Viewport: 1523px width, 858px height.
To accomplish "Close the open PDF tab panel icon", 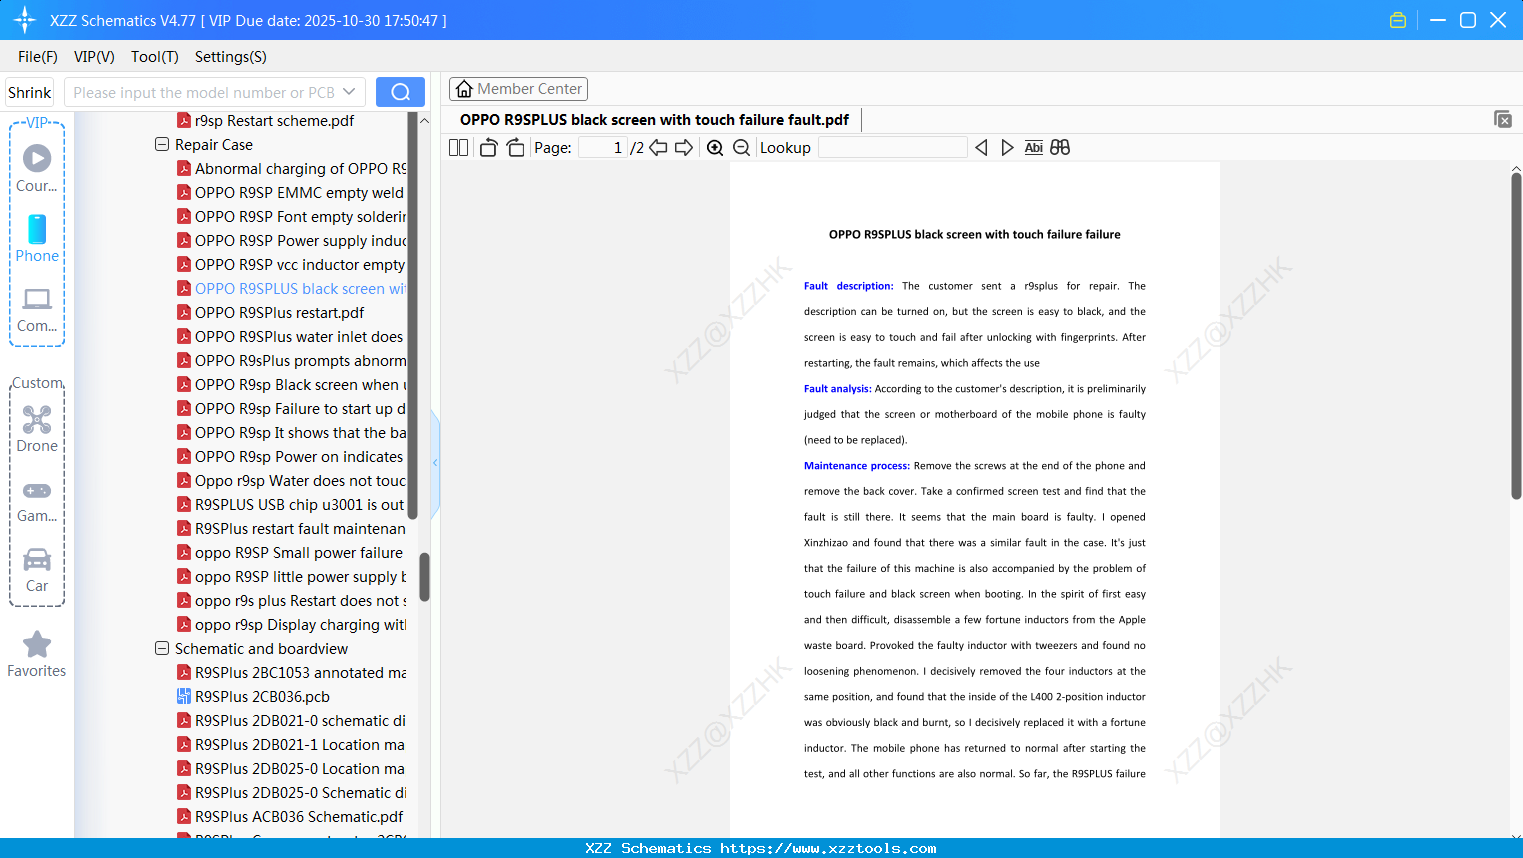I will point(1503,119).
